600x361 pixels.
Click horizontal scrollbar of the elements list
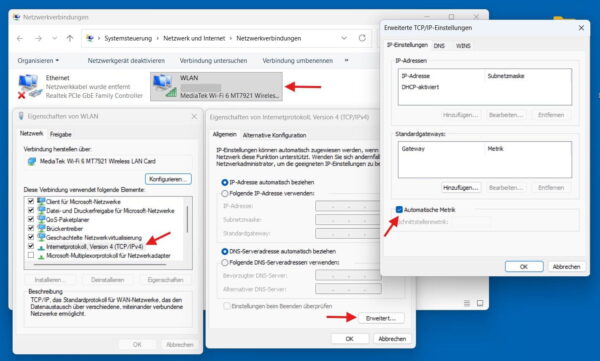click(x=100, y=264)
